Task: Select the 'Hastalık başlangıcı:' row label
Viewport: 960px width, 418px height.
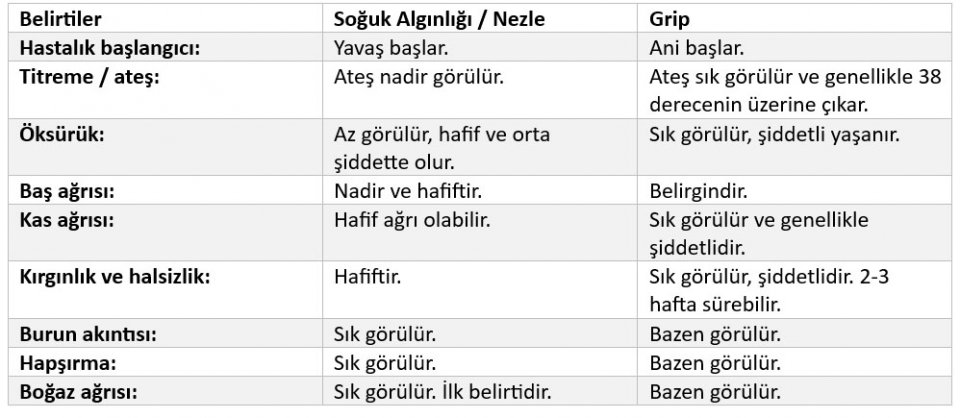Action: click(x=111, y=46)
